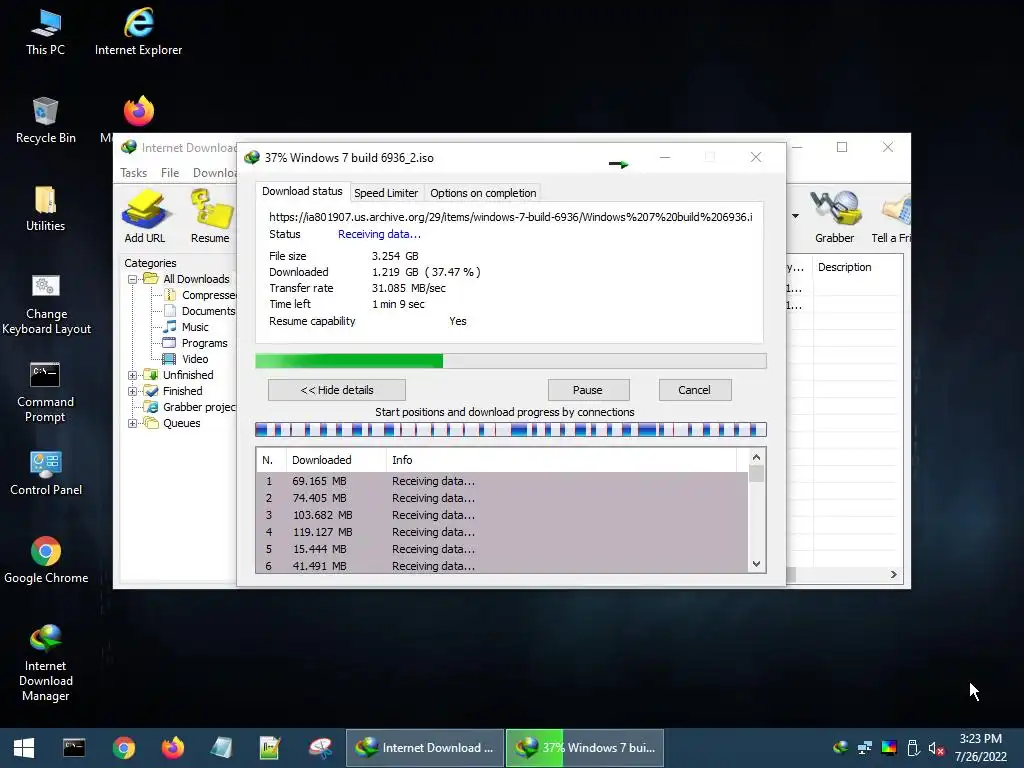
Task: Open the Options on completion tab
Action: tap(483, 193)
